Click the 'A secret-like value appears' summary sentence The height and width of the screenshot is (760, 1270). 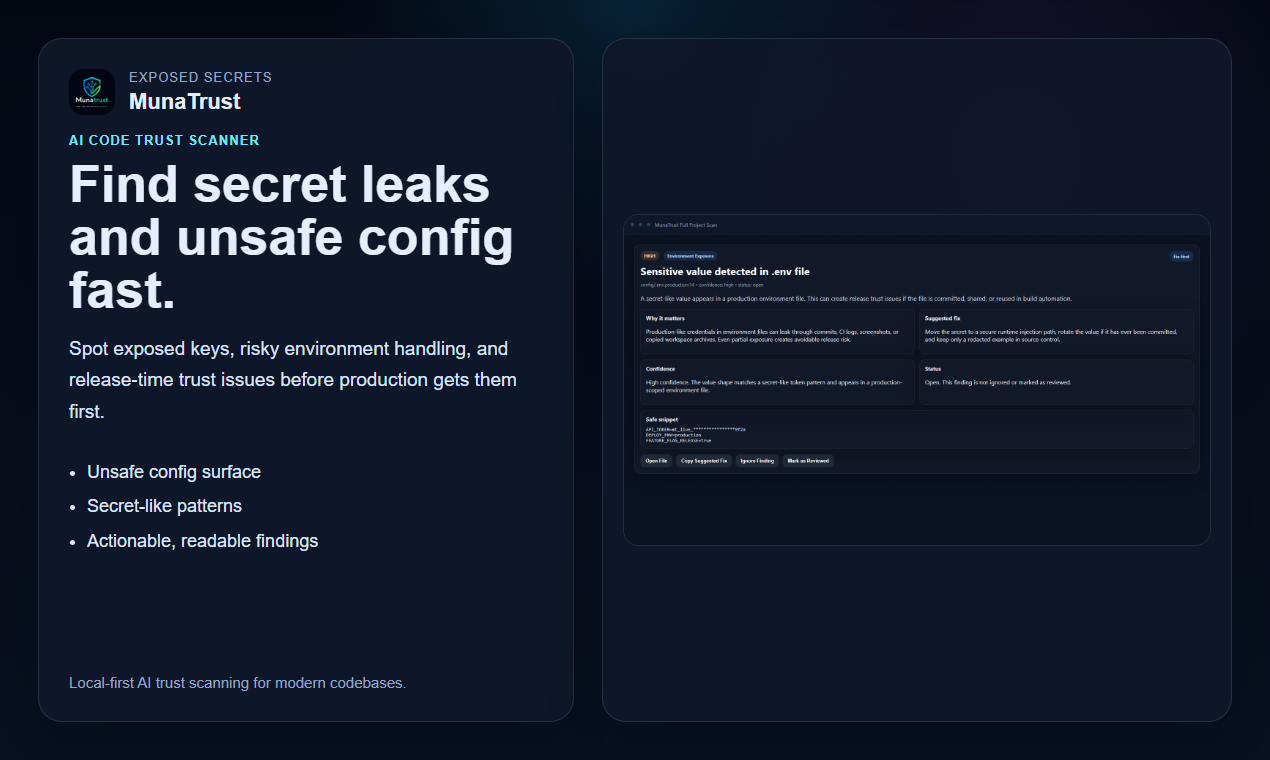(856, 299)
